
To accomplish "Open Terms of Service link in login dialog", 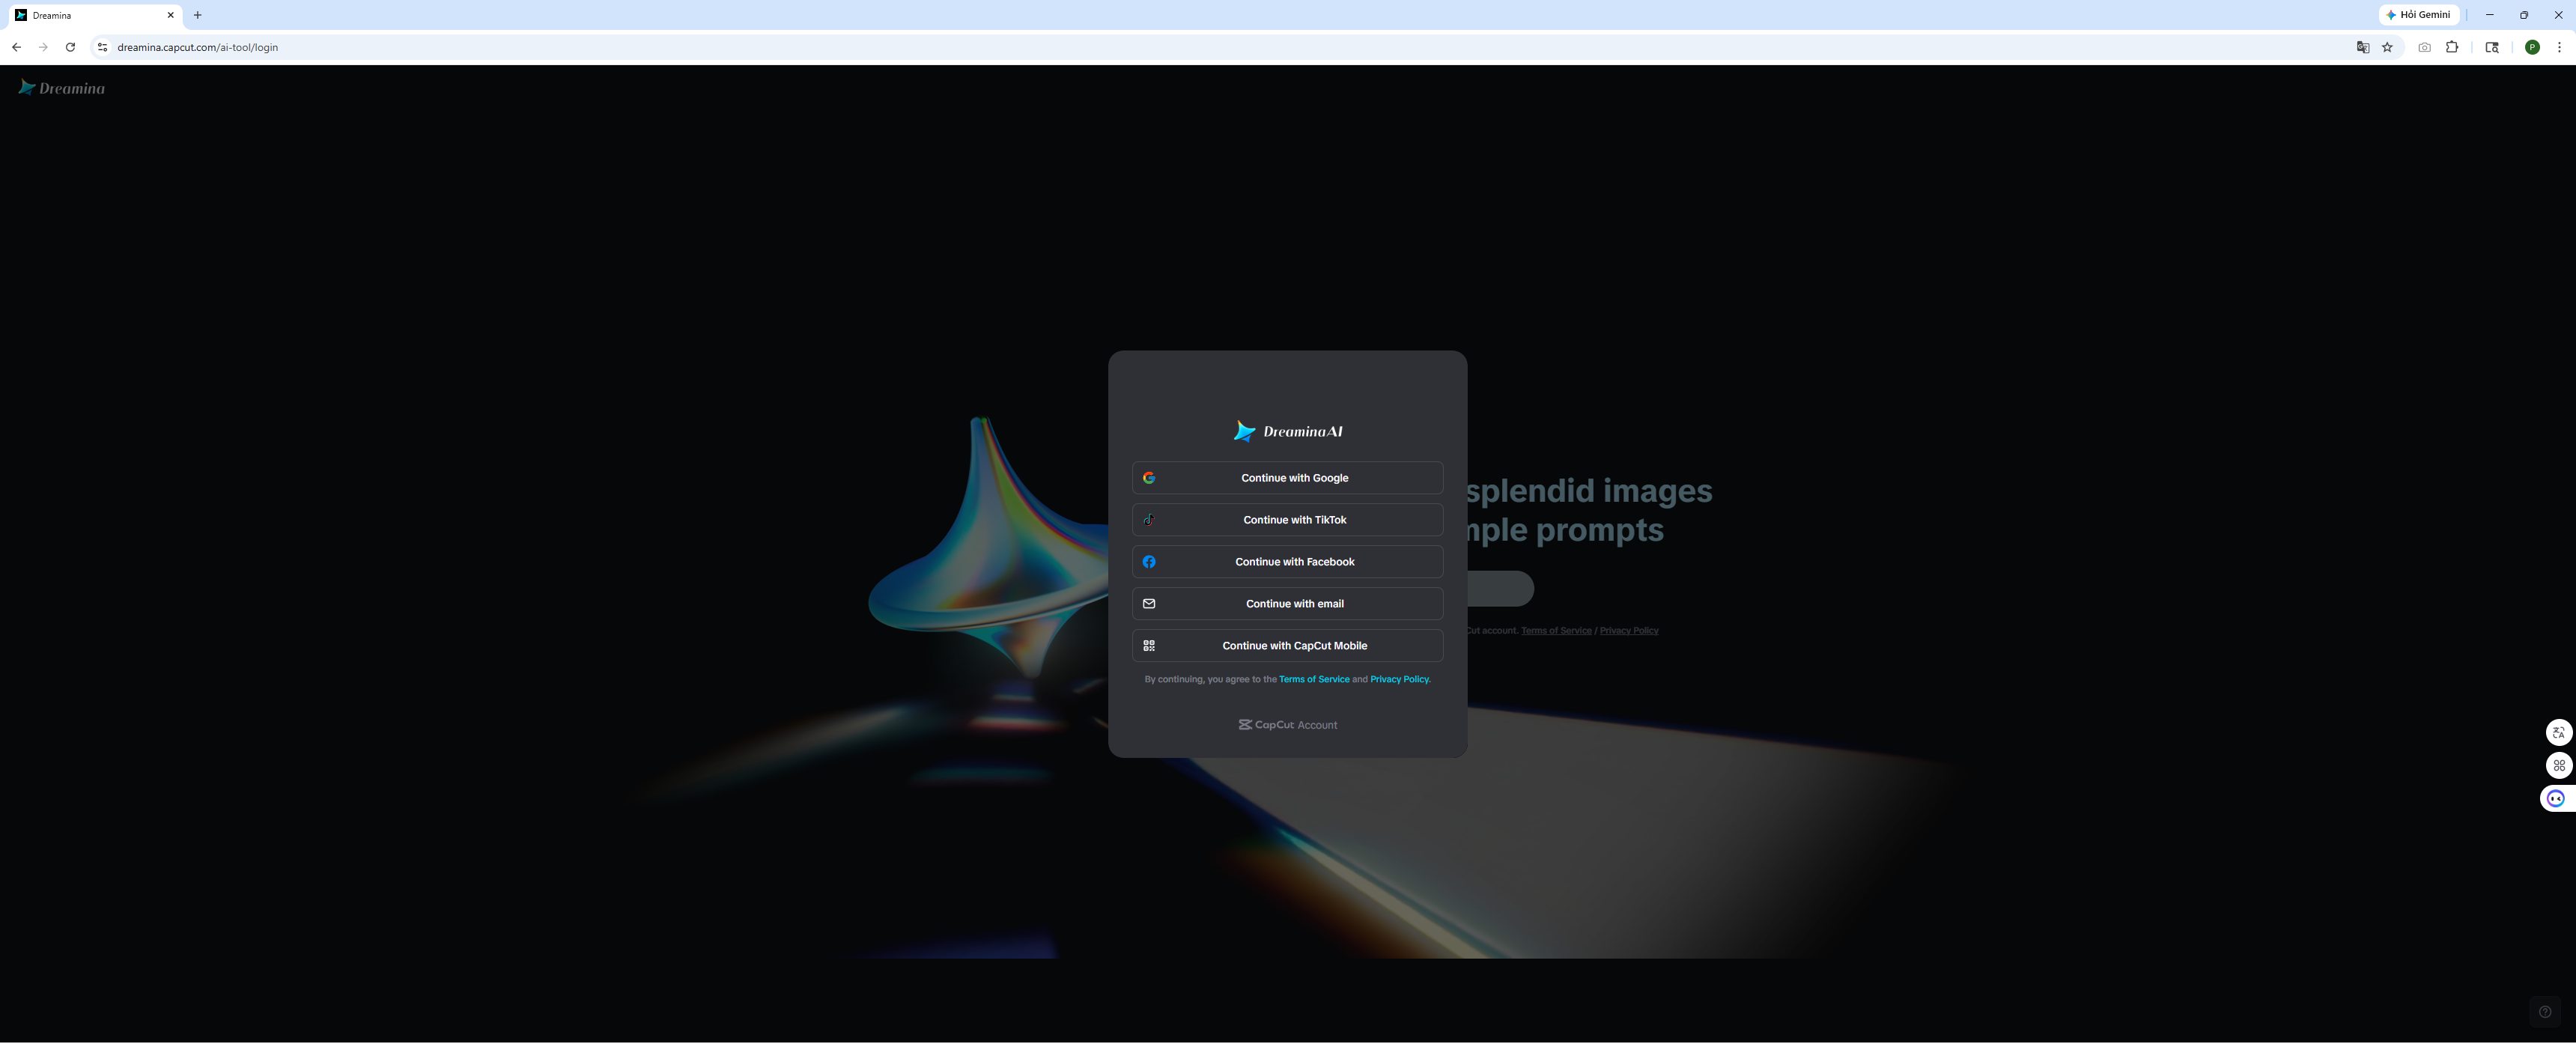I will 1314,680.
